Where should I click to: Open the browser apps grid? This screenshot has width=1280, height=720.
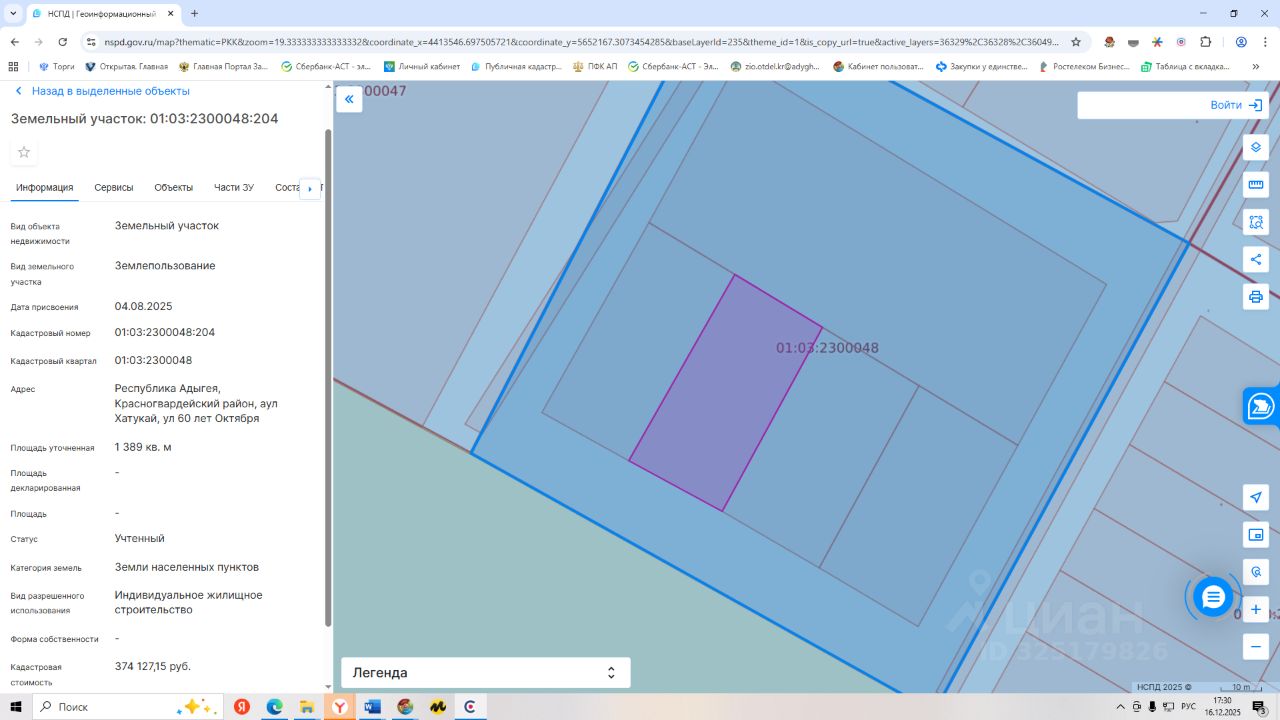[x=13, y=67]
